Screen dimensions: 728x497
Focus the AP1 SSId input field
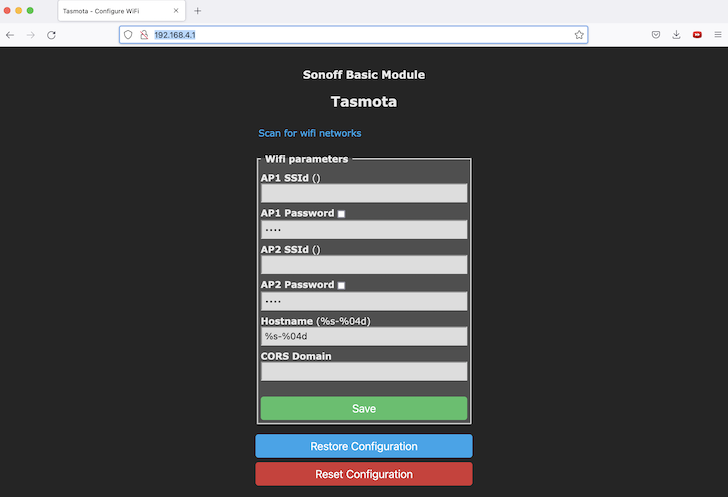pyautogui.click(x=364, y=193)
